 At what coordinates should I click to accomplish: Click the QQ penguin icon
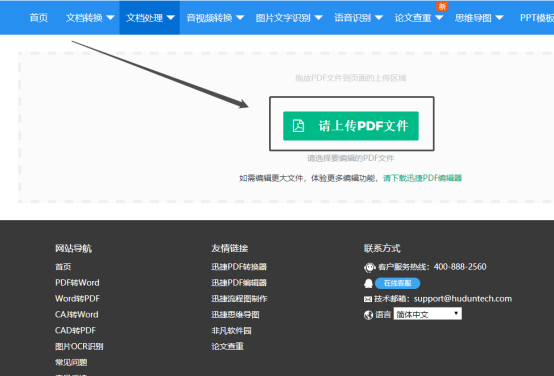click(x=368, y=283)
